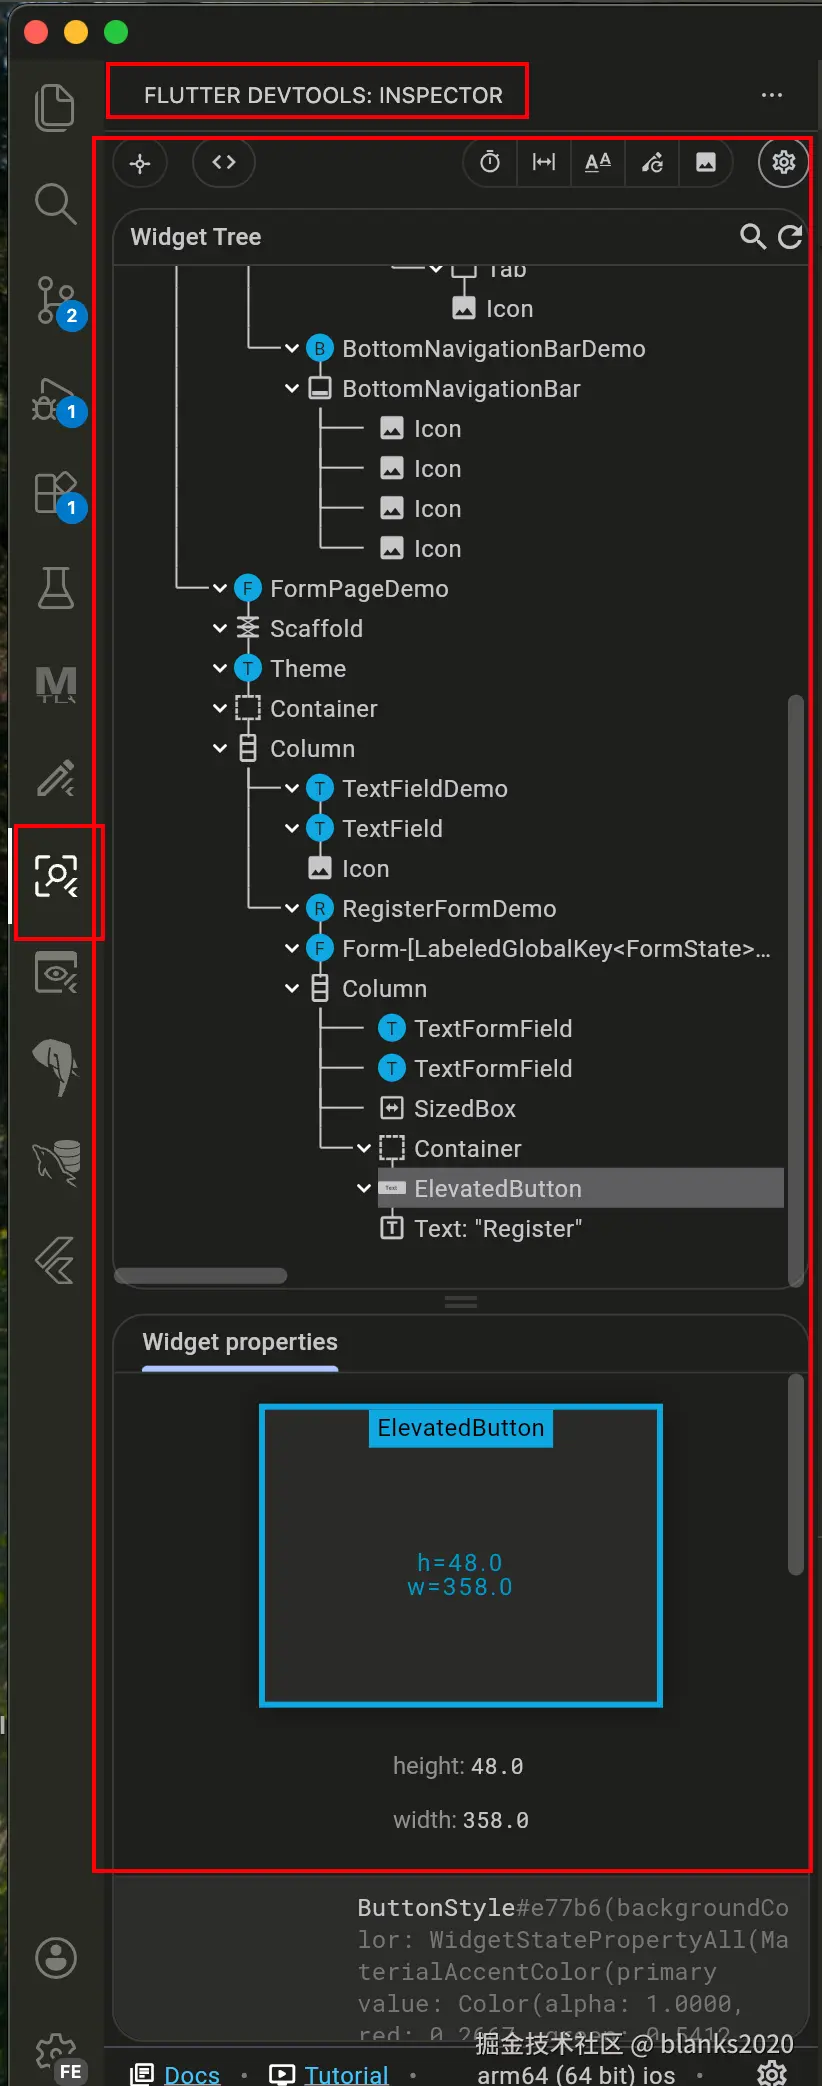Search within the Widget Tree
Image resolution: width=822 pixels, height=2086 pixels.
[752, 237]
